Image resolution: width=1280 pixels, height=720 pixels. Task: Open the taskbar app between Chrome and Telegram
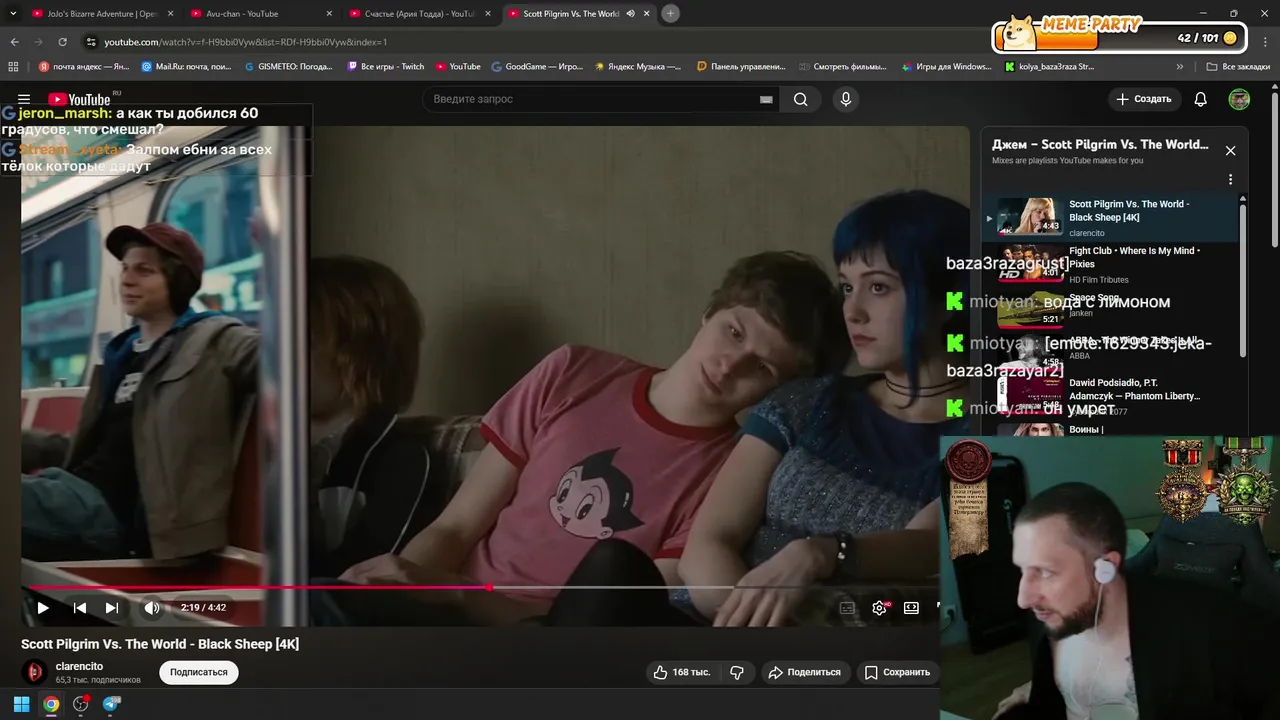click(81, 704)
